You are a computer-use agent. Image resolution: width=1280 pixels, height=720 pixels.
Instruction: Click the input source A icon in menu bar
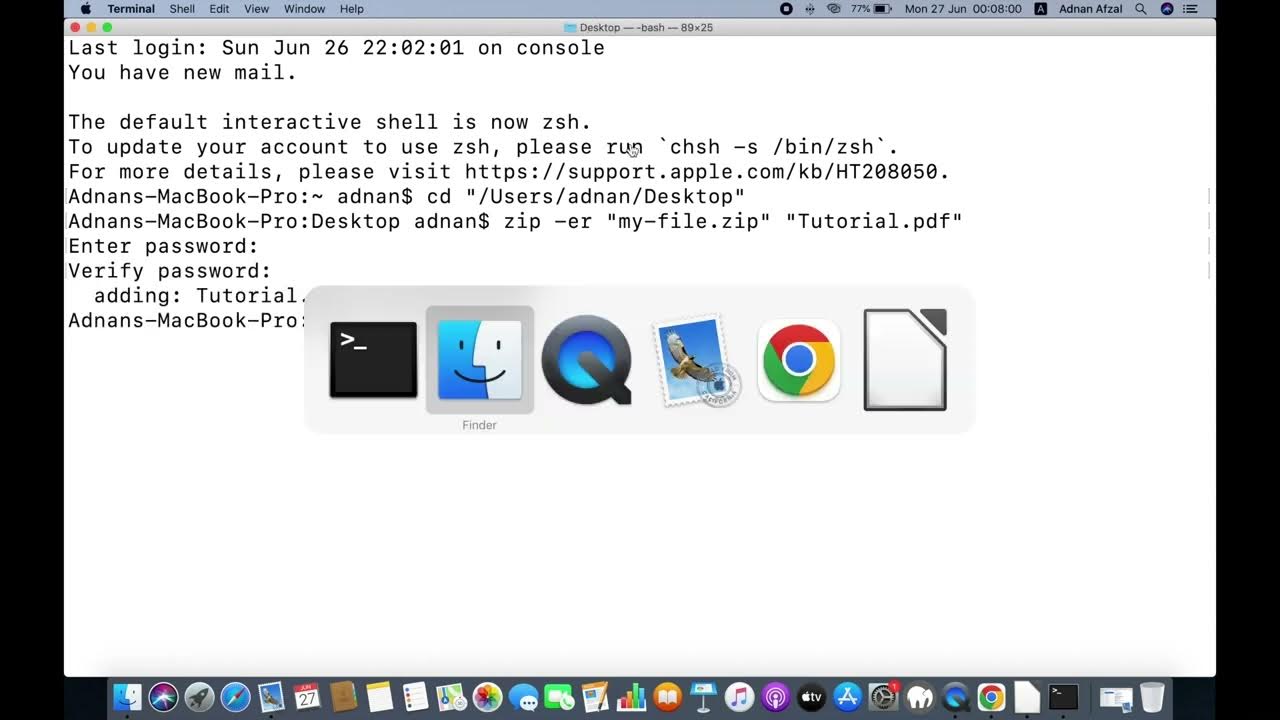[x=1041, y=9]
